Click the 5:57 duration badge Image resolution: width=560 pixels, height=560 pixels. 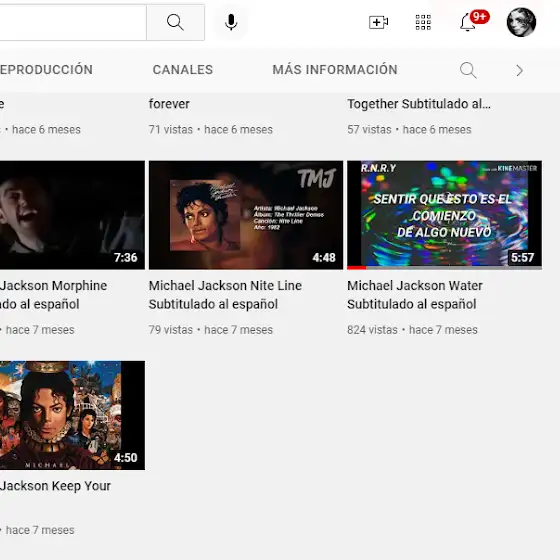[x=522, y=258]
